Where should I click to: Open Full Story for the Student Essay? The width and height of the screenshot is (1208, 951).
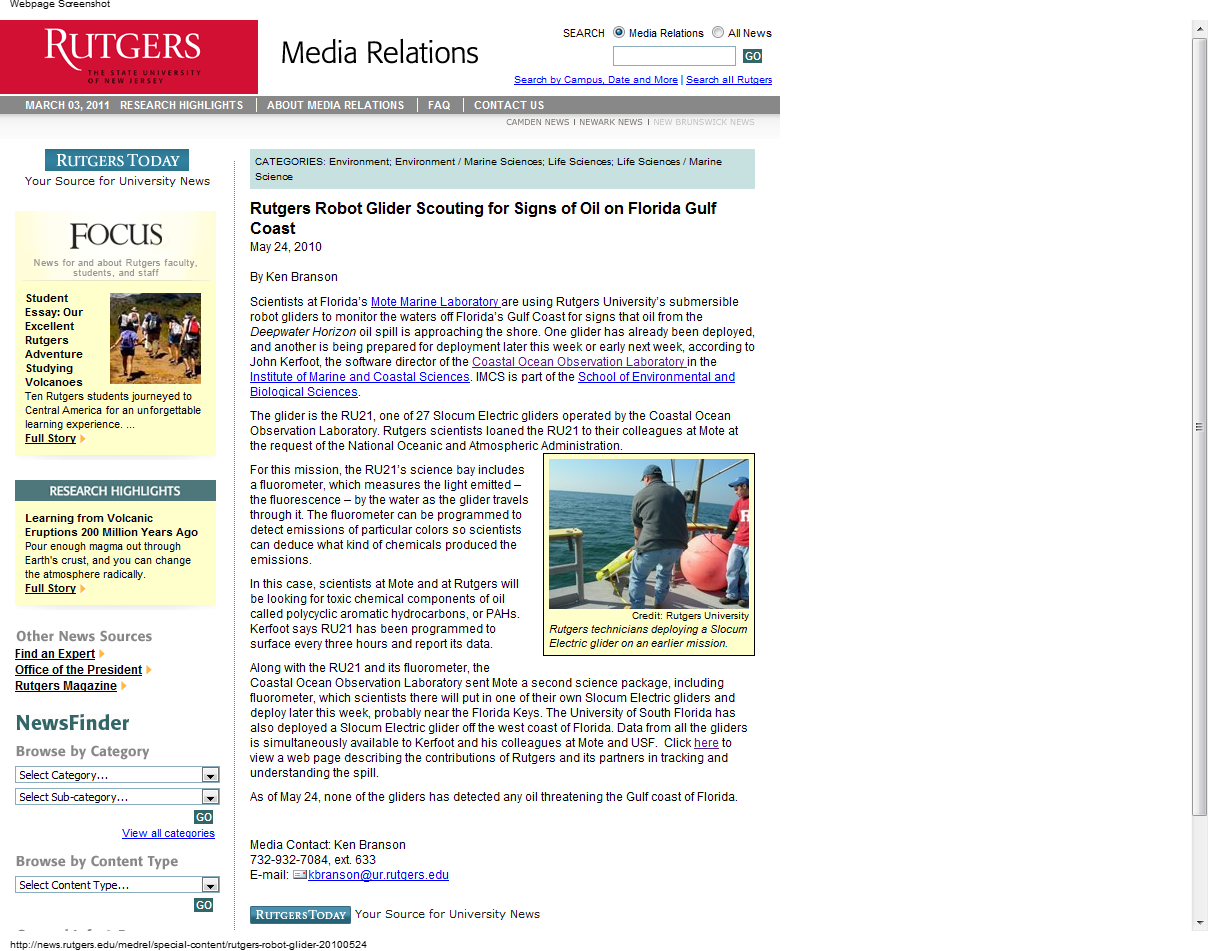tap(50, 438)
